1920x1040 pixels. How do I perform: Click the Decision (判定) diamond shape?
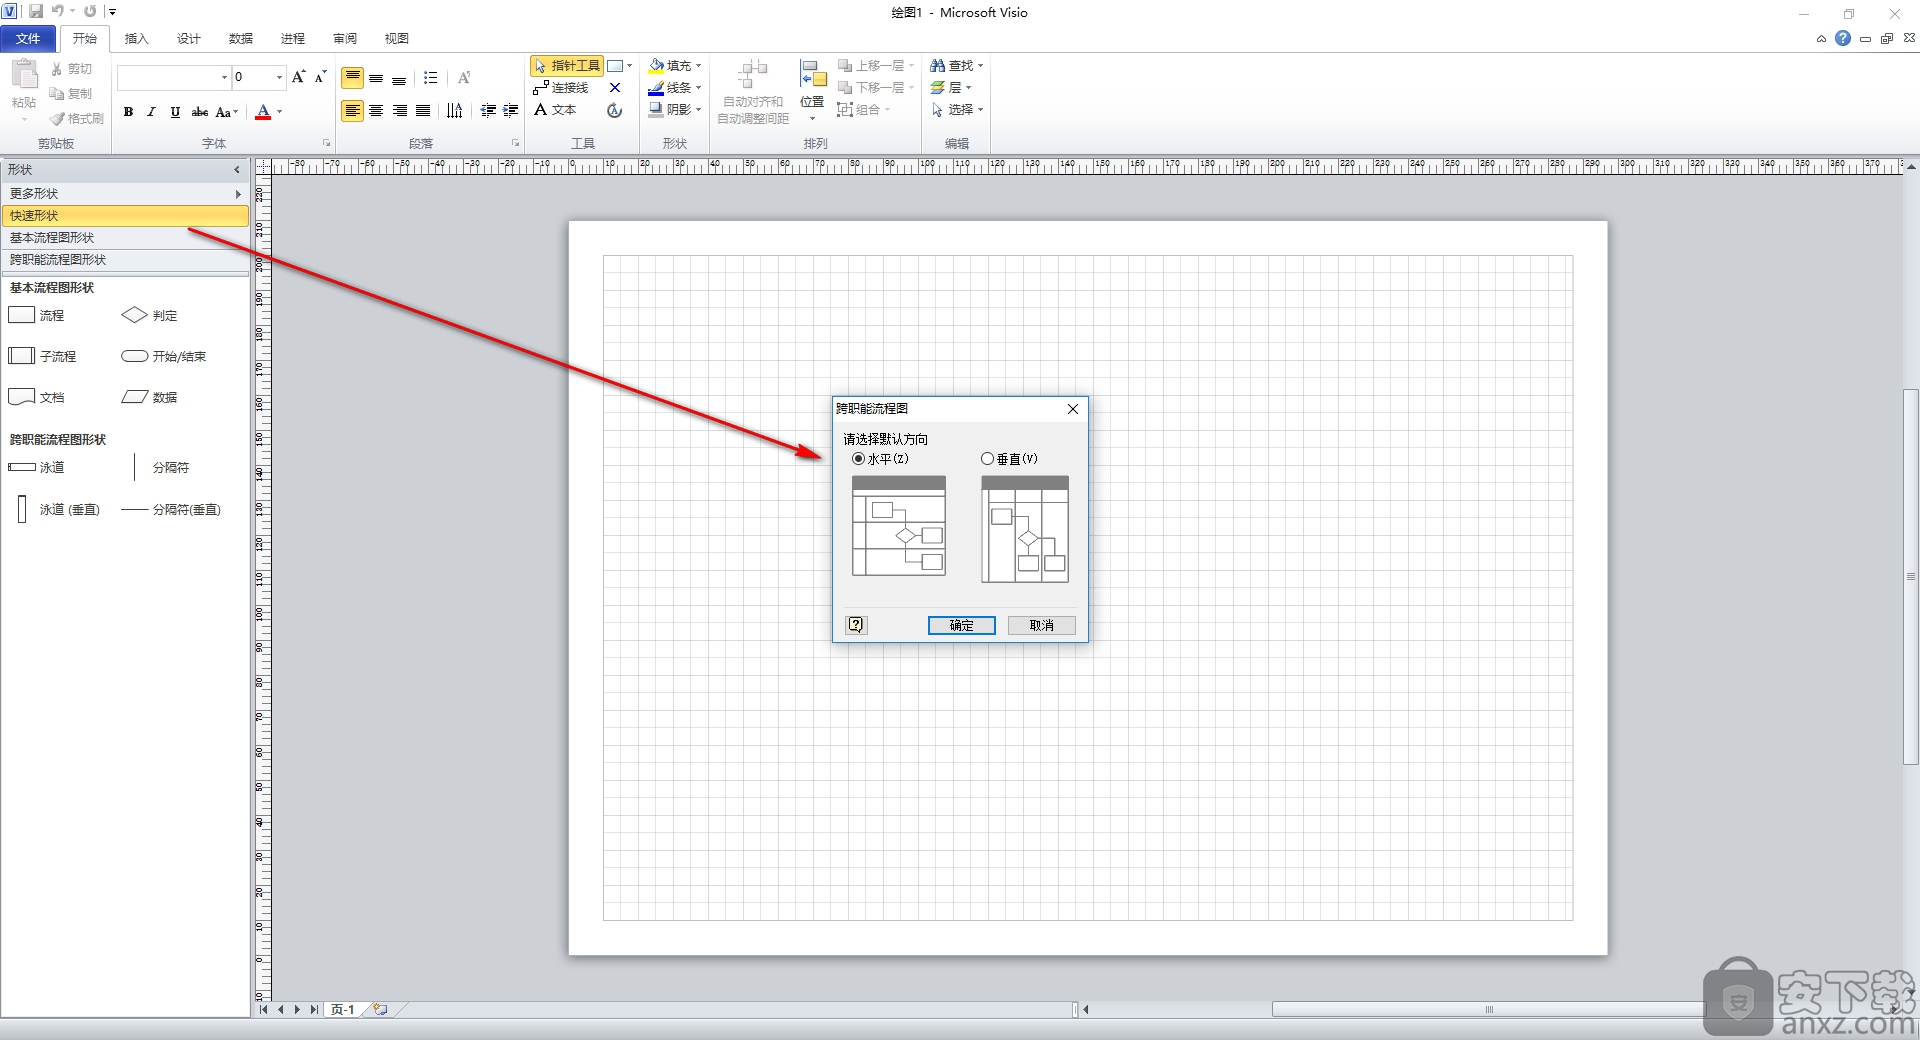point(134,315)
